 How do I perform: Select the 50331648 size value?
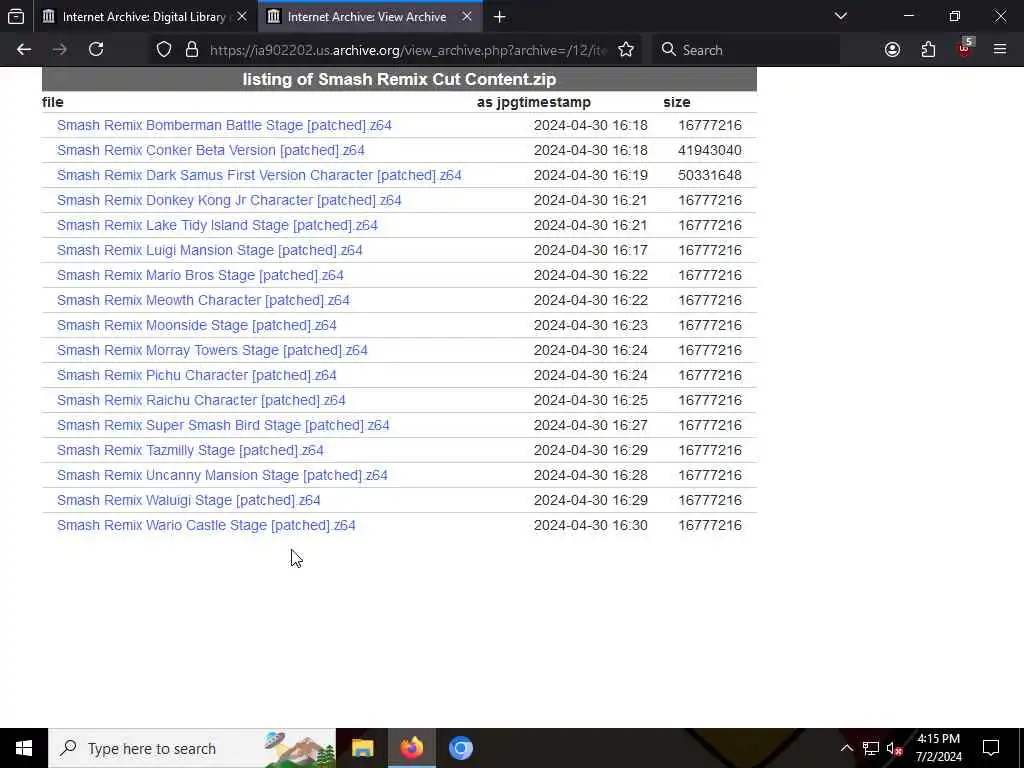[x=709, y=175]
